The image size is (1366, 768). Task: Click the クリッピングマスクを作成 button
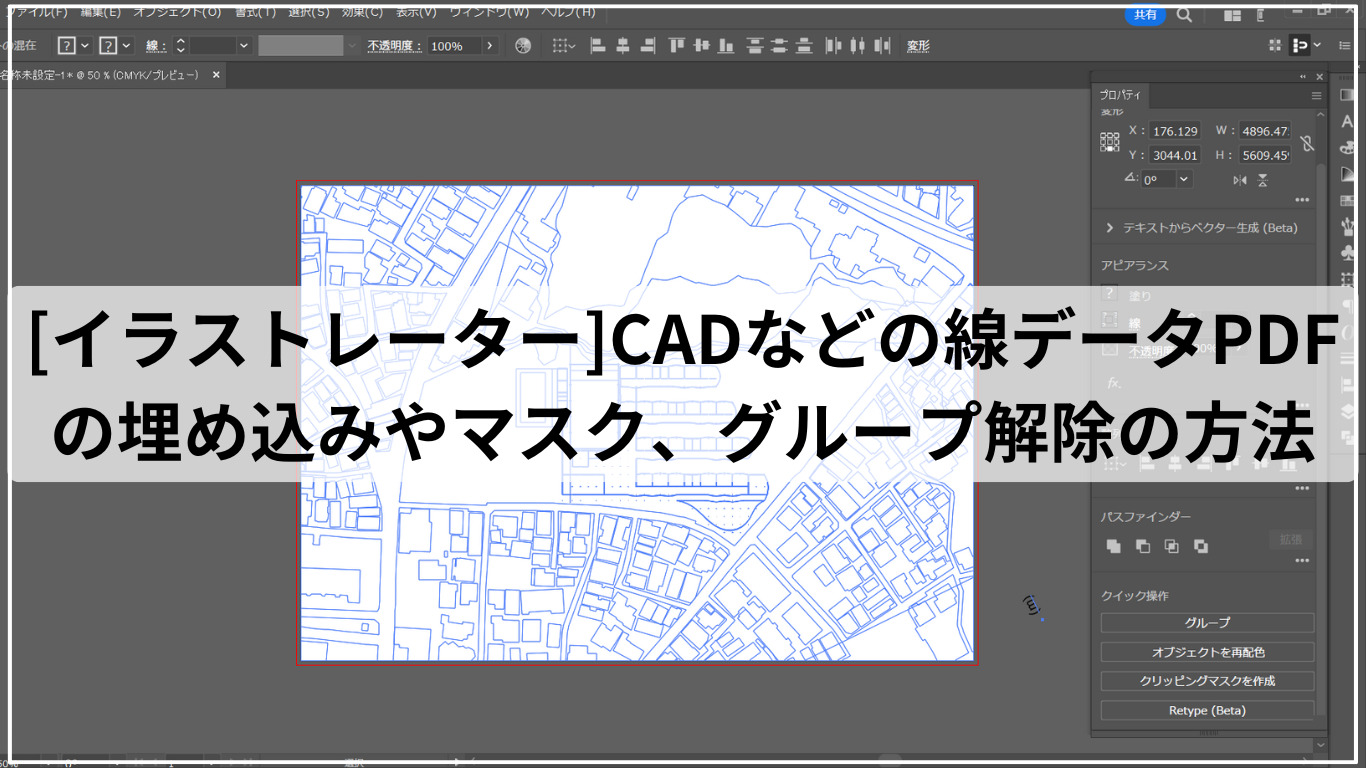tap(1207, 681)
